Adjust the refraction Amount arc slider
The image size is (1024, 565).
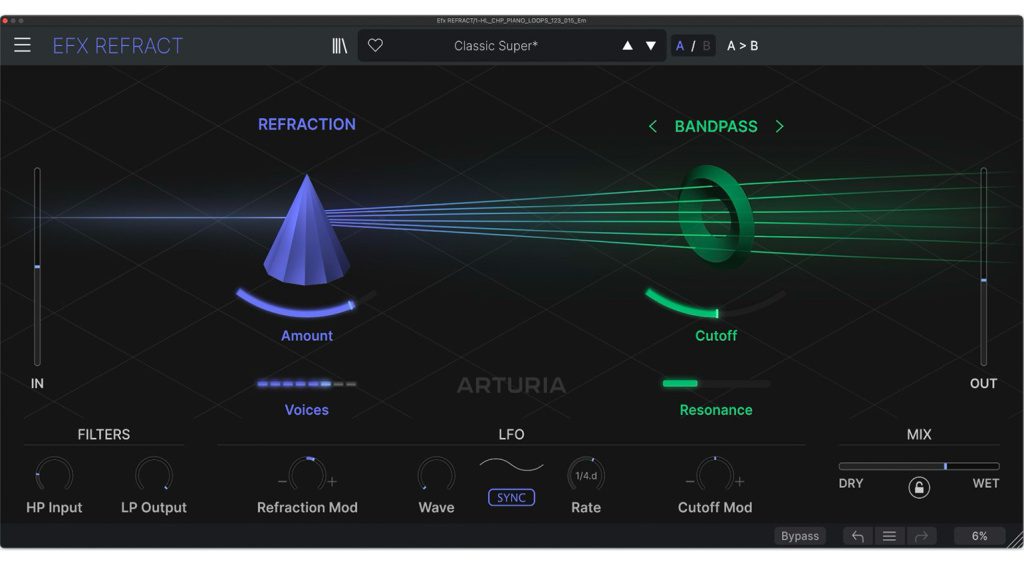point(306,302)
